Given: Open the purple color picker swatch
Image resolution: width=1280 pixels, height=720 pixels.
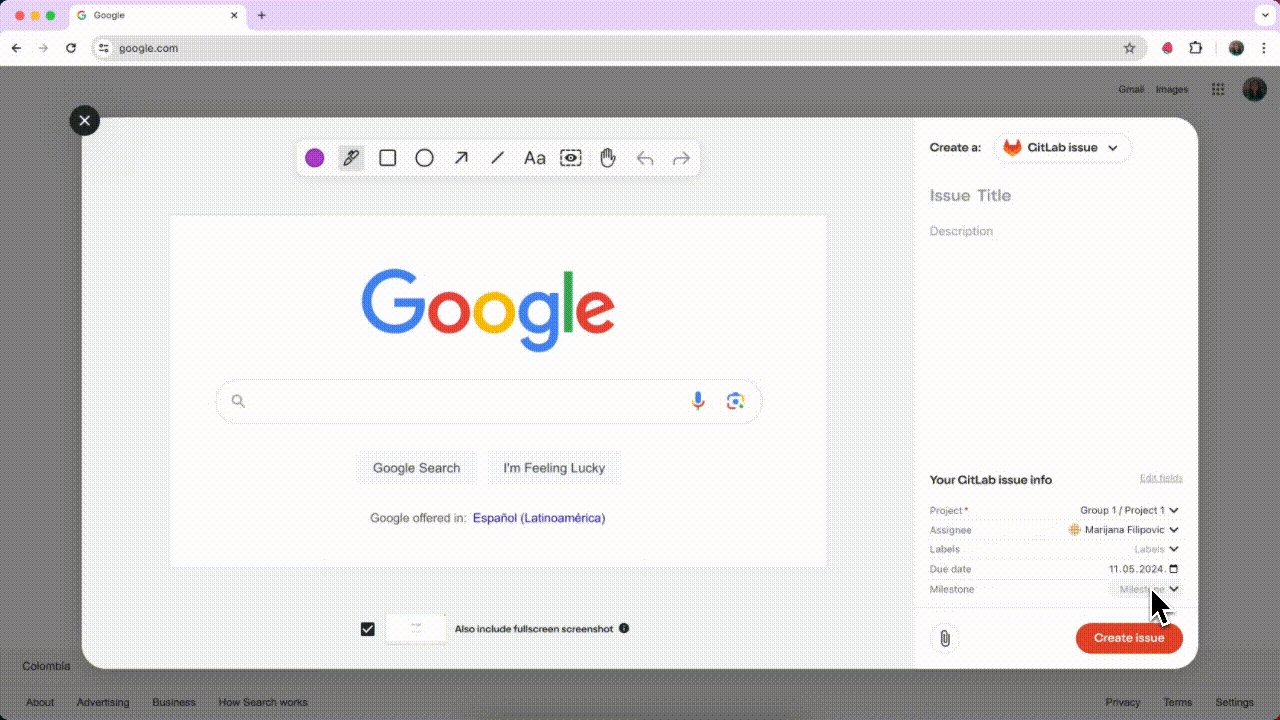Looking at the screenshot, I should tap(314, 158).
